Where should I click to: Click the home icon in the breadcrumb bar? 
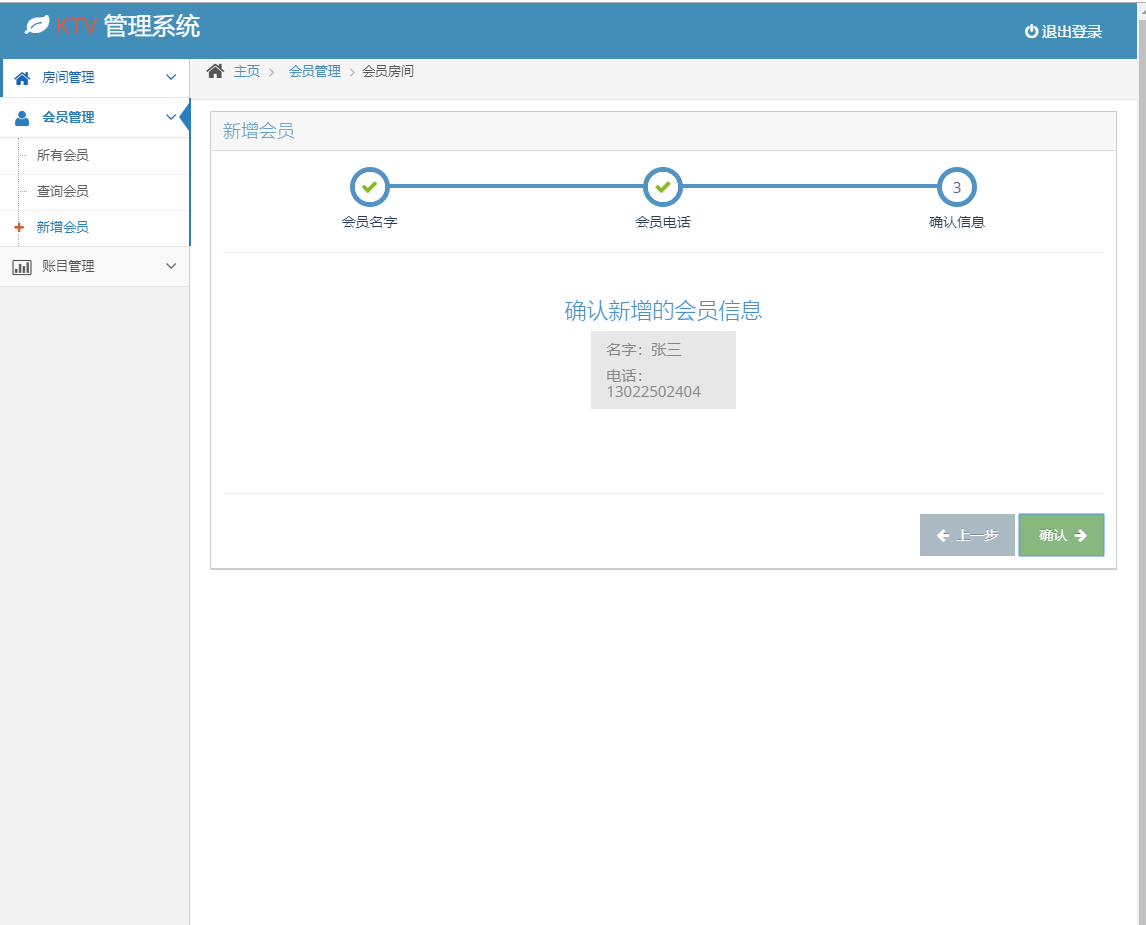[x=214, y=70]
